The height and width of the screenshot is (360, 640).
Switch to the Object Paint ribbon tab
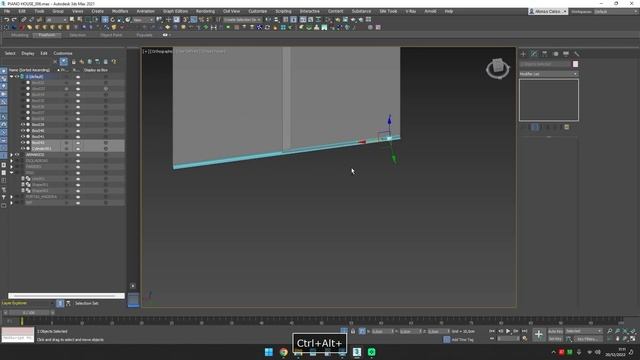click(111, 35)
